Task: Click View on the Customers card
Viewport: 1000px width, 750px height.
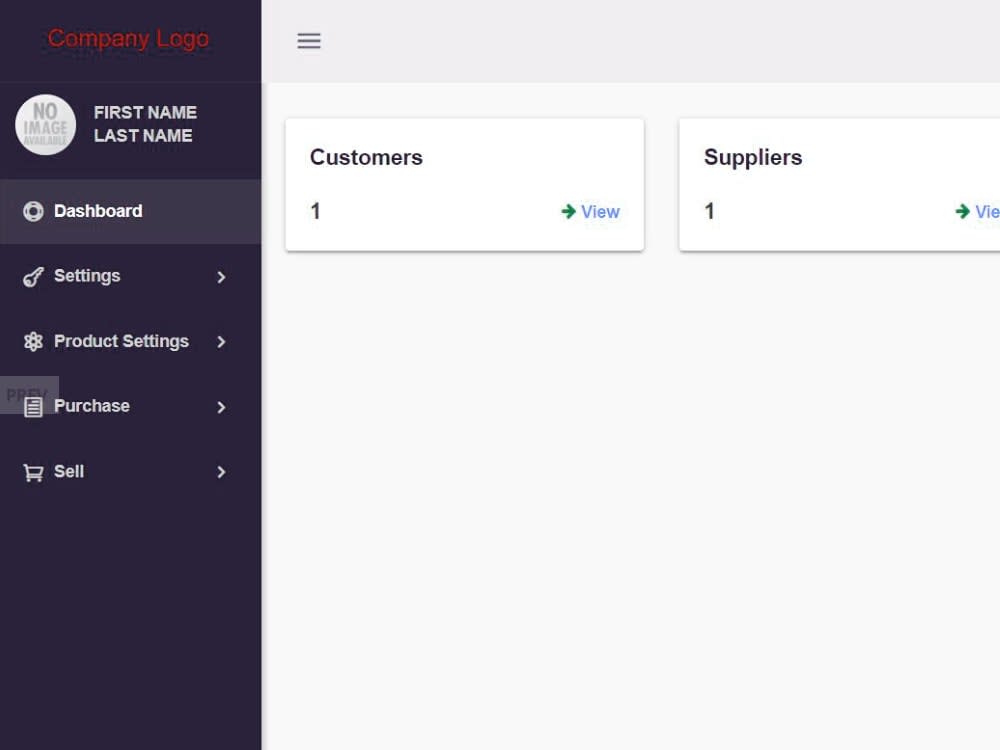Action: coord(600,211)
